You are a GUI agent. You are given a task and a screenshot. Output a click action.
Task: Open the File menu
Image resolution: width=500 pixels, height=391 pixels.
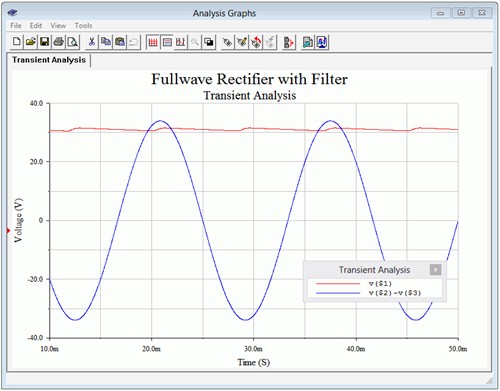coord(16,25)
